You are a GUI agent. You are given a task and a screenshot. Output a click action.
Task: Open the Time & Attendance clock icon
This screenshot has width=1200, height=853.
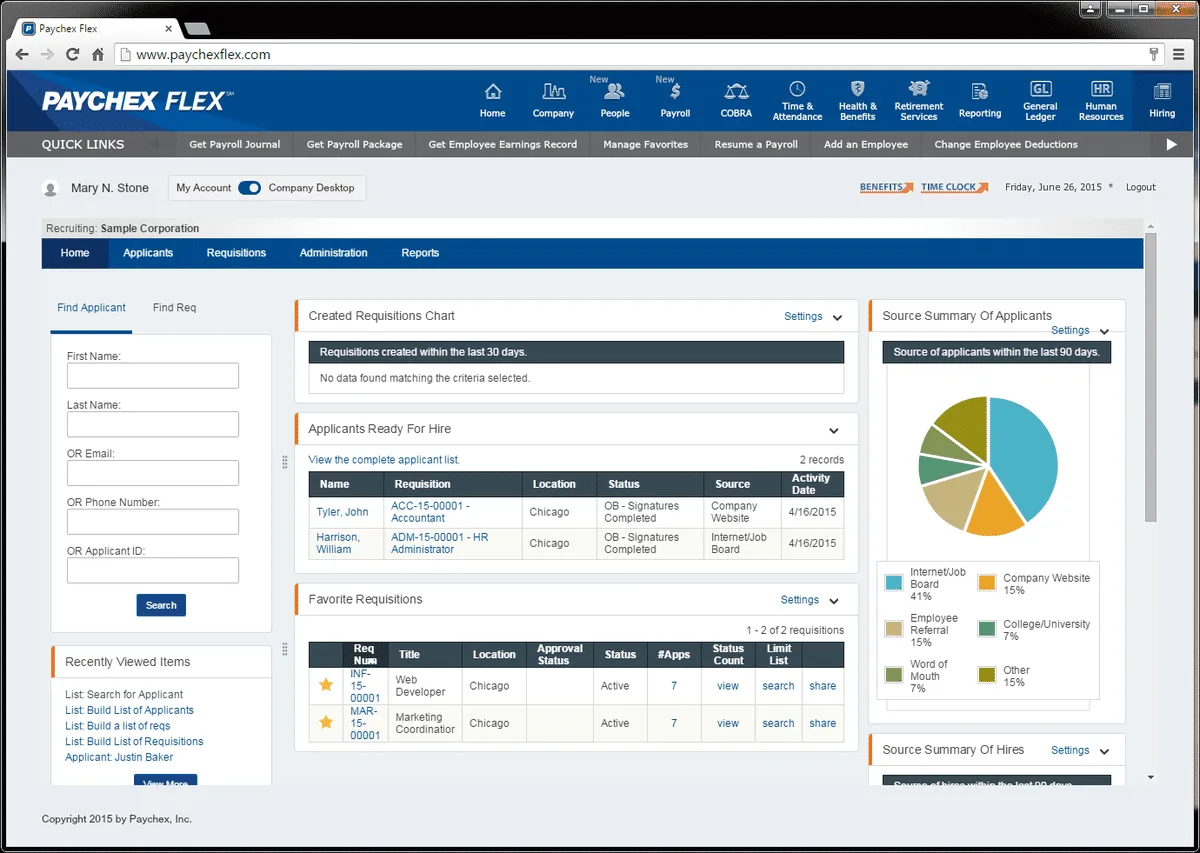[797, 88]
